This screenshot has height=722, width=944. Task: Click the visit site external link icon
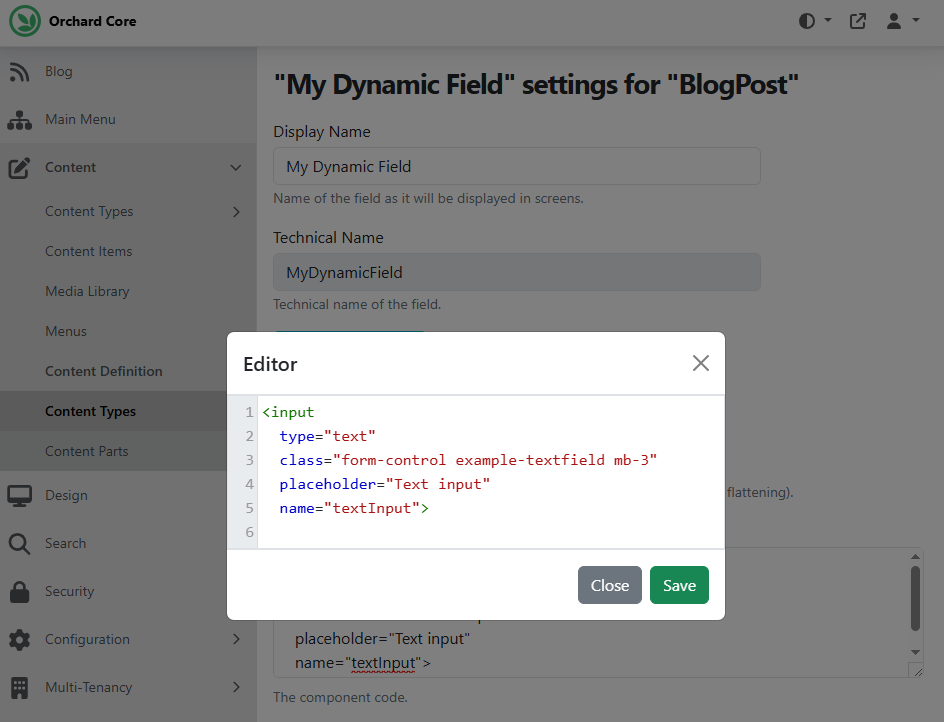857,21
